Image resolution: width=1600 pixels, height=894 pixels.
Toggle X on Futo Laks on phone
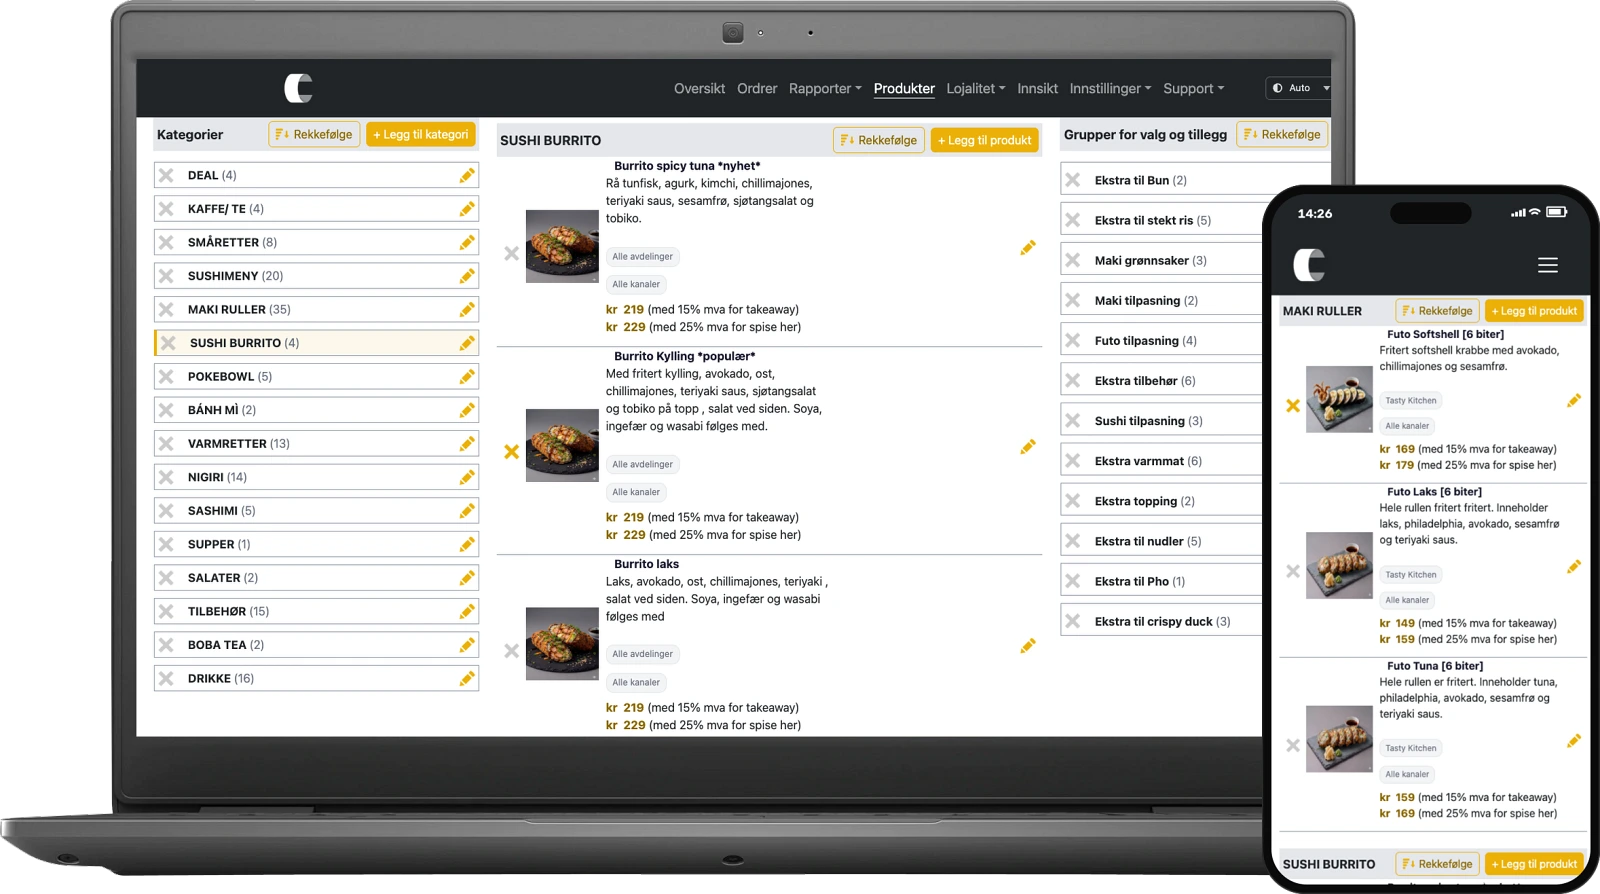pos(1293,571)
